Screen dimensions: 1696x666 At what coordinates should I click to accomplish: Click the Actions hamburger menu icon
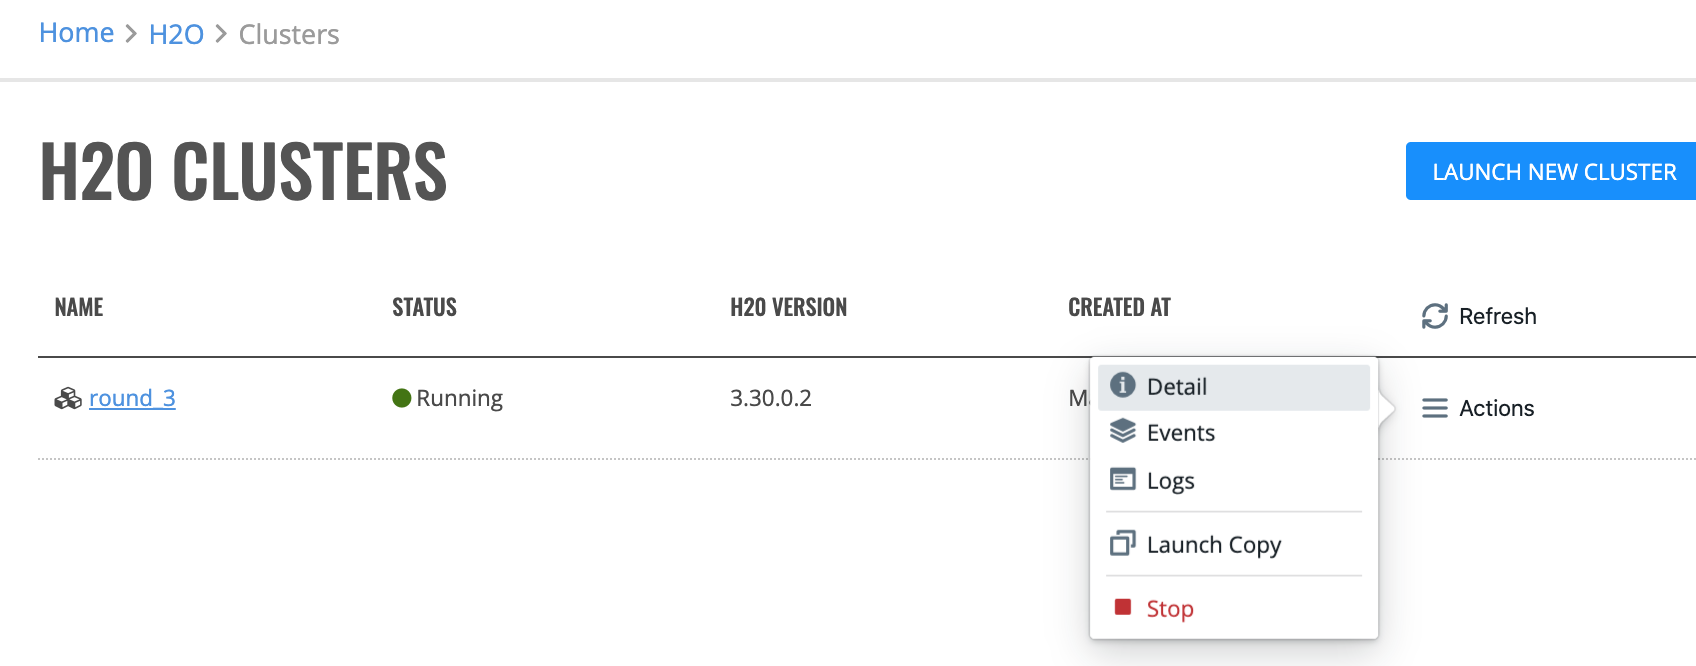(x=1435, y=408)
